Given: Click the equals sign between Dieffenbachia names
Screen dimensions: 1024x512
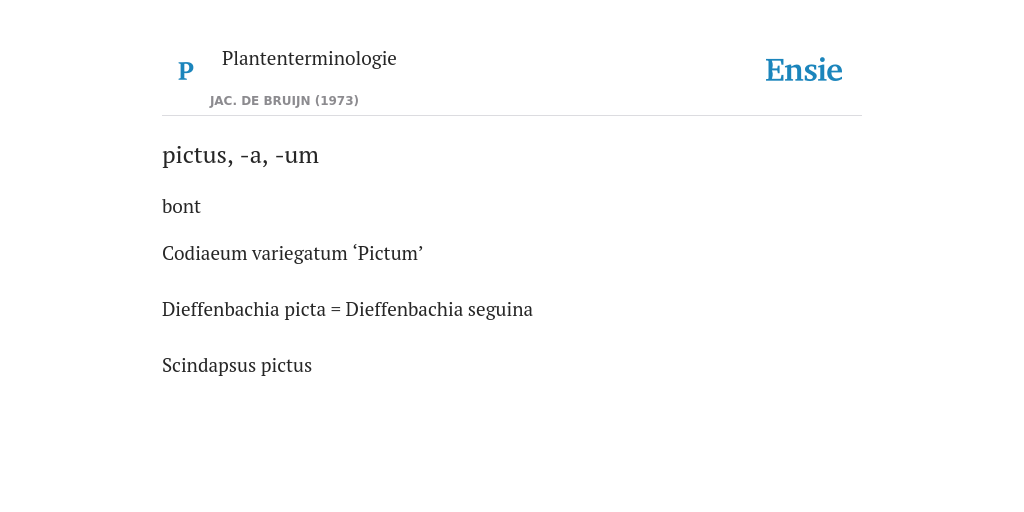Looking at the screenshot, I should point(336,310).
